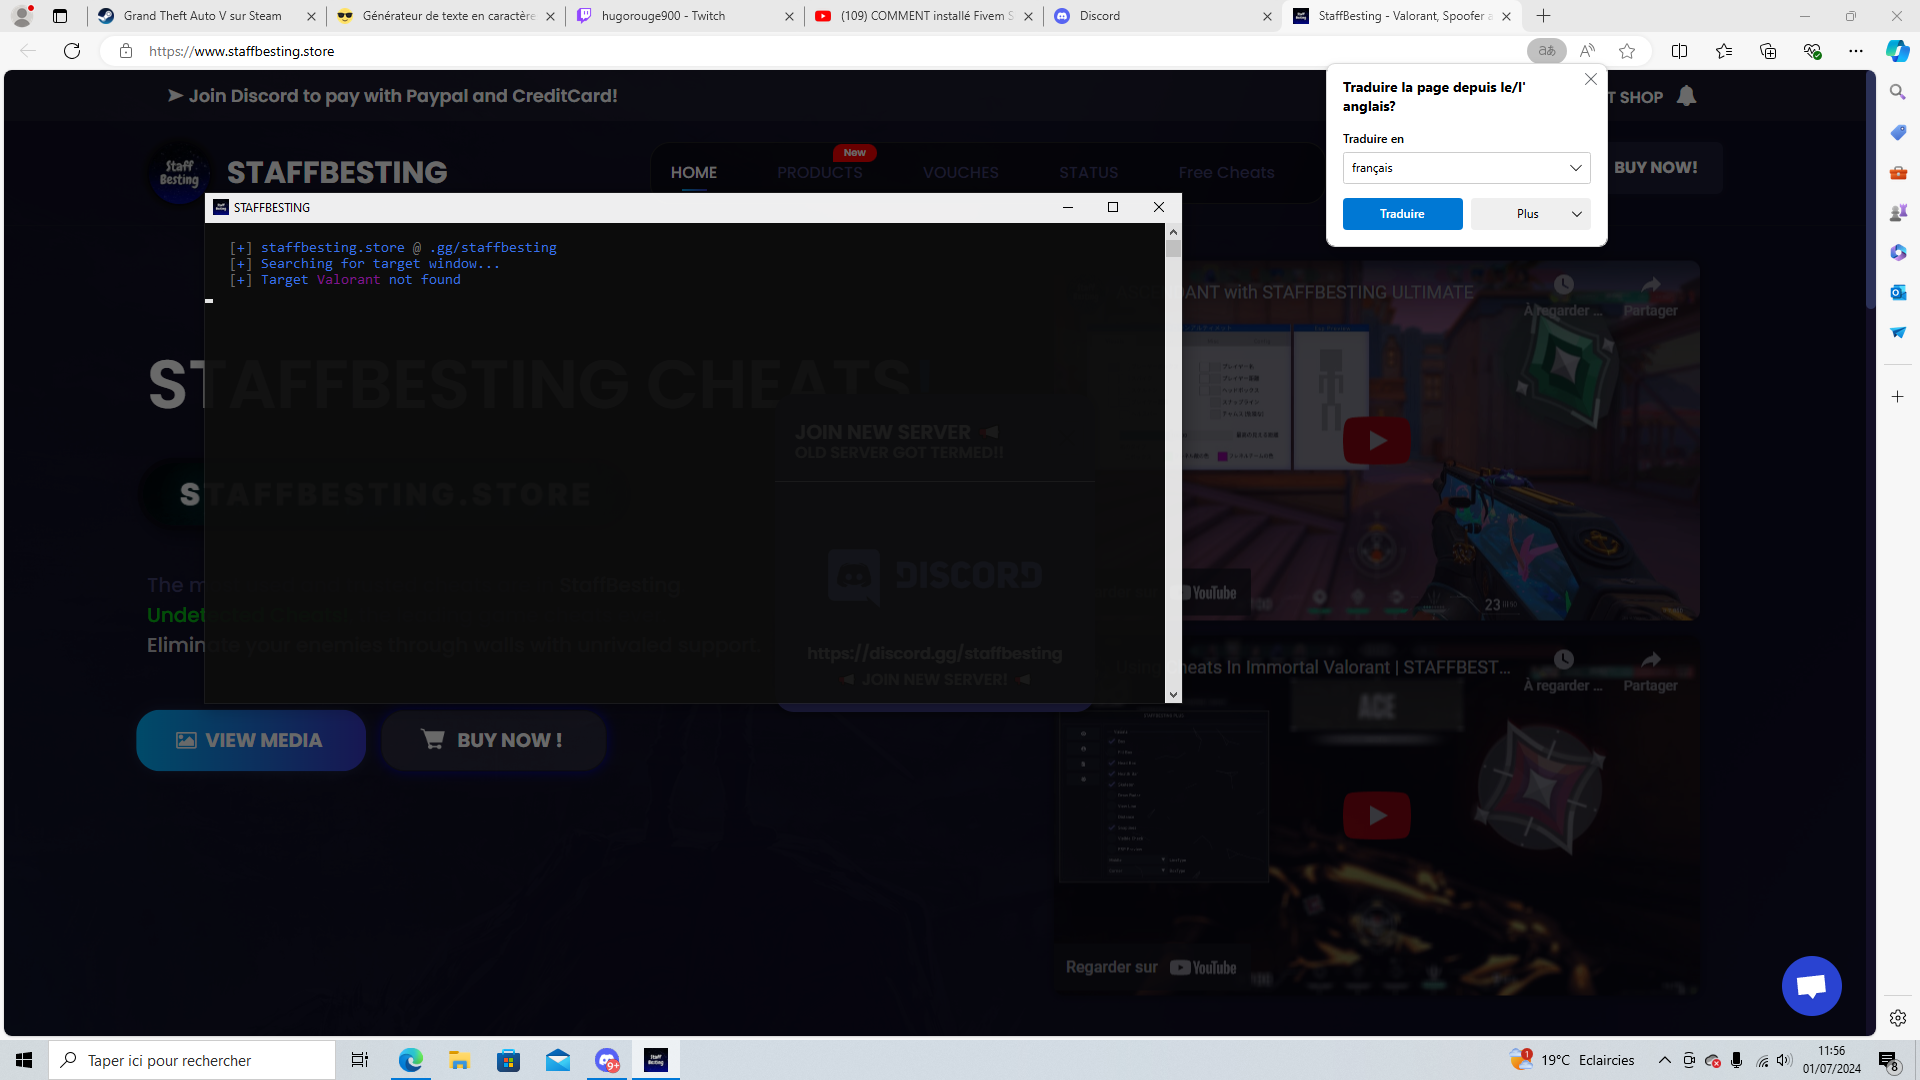This screenshot has height=1080, width=1920.
Task: Open browser Collections
Action: click(1768, 51)
